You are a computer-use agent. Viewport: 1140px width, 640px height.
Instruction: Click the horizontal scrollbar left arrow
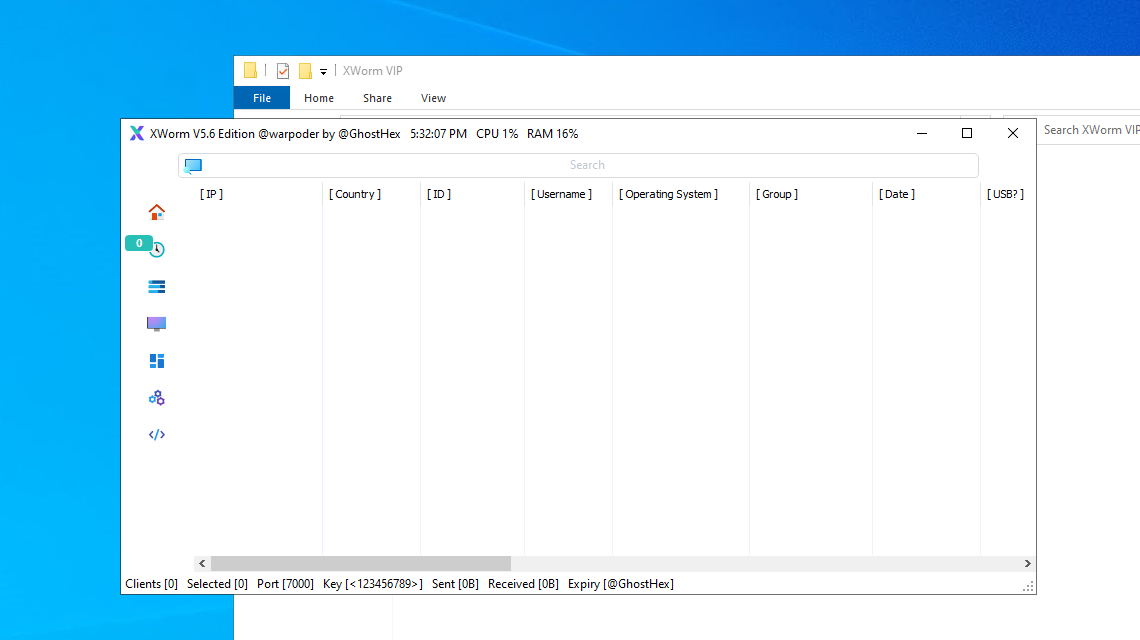click(202, 564)
